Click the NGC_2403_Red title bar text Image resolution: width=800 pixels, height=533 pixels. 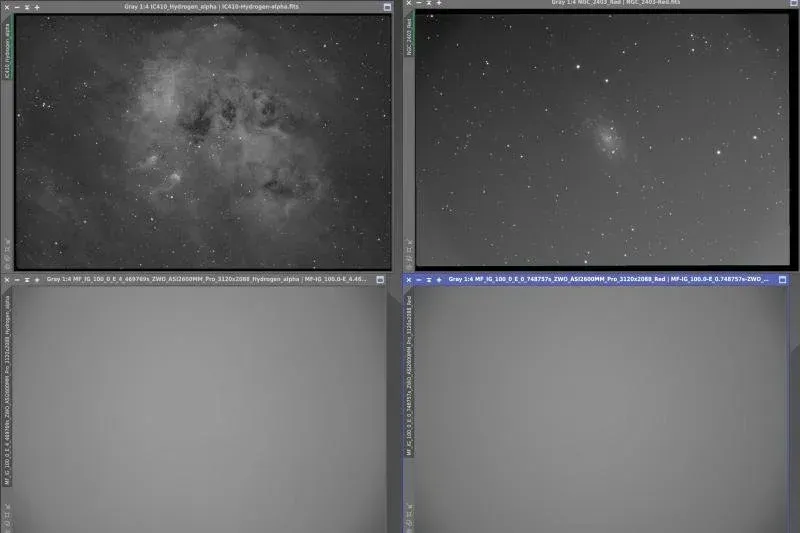coord(615,3)
